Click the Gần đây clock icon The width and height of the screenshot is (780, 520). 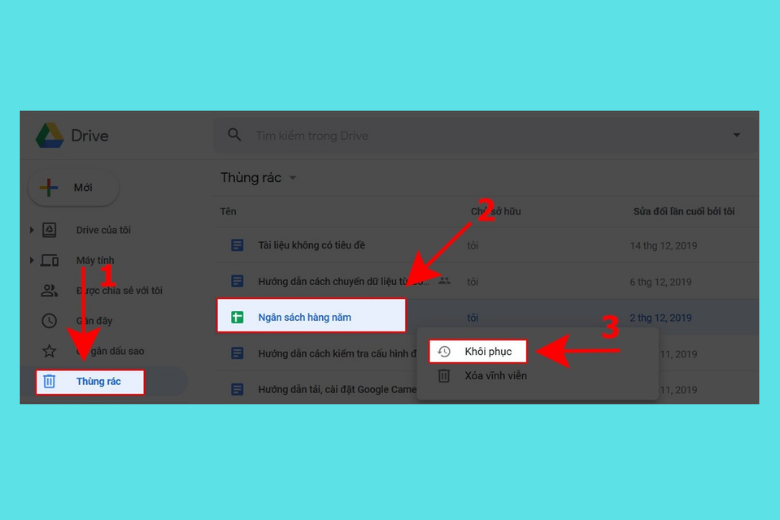pos(49,321)
